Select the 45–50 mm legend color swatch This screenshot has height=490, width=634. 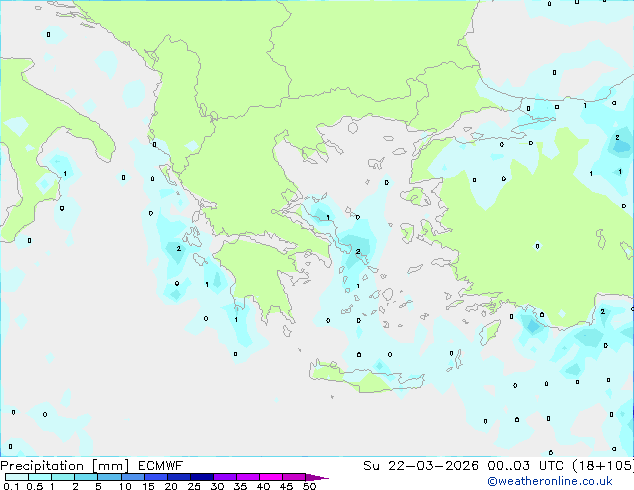294,477
